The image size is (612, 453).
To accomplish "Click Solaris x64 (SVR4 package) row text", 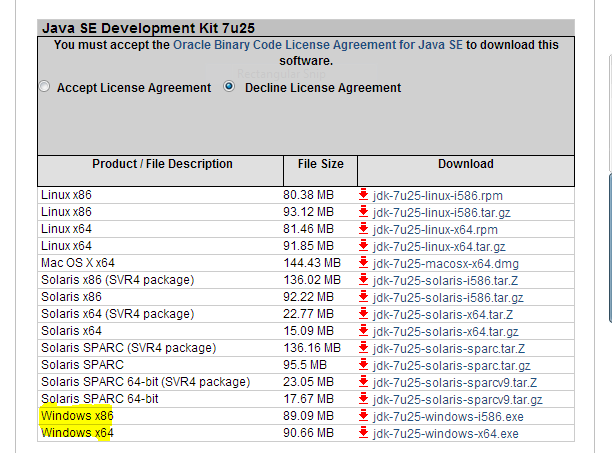I will (x=117, y=314).
